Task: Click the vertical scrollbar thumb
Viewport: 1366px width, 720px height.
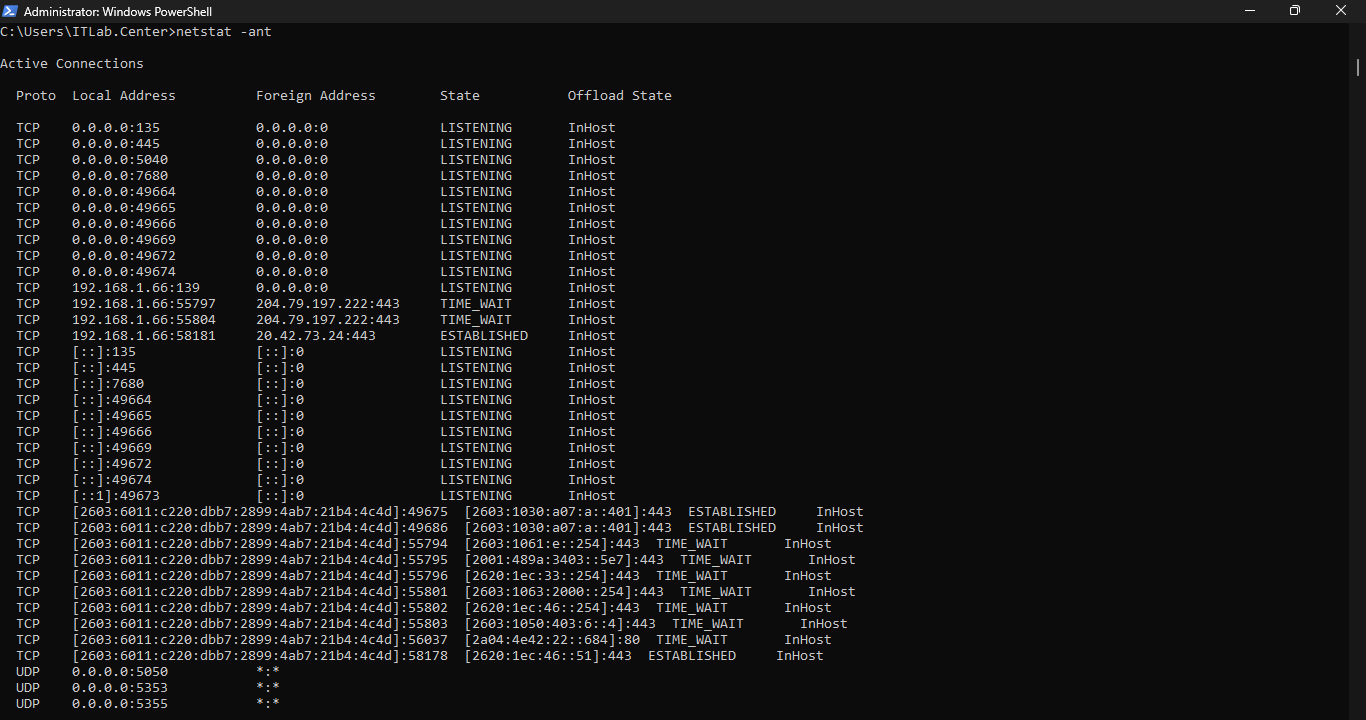Action: [1358, 67]
